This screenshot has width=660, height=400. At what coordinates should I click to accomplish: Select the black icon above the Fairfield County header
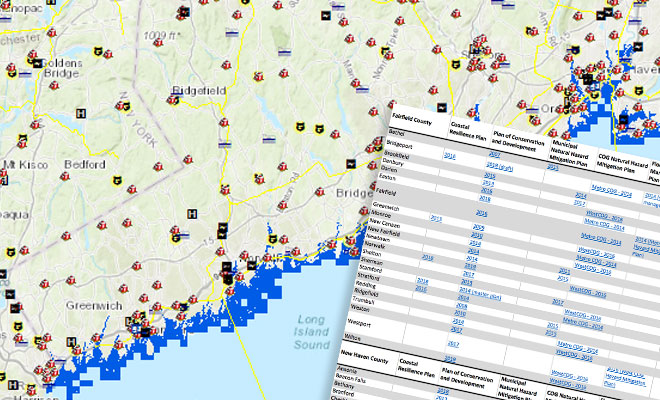442,107
